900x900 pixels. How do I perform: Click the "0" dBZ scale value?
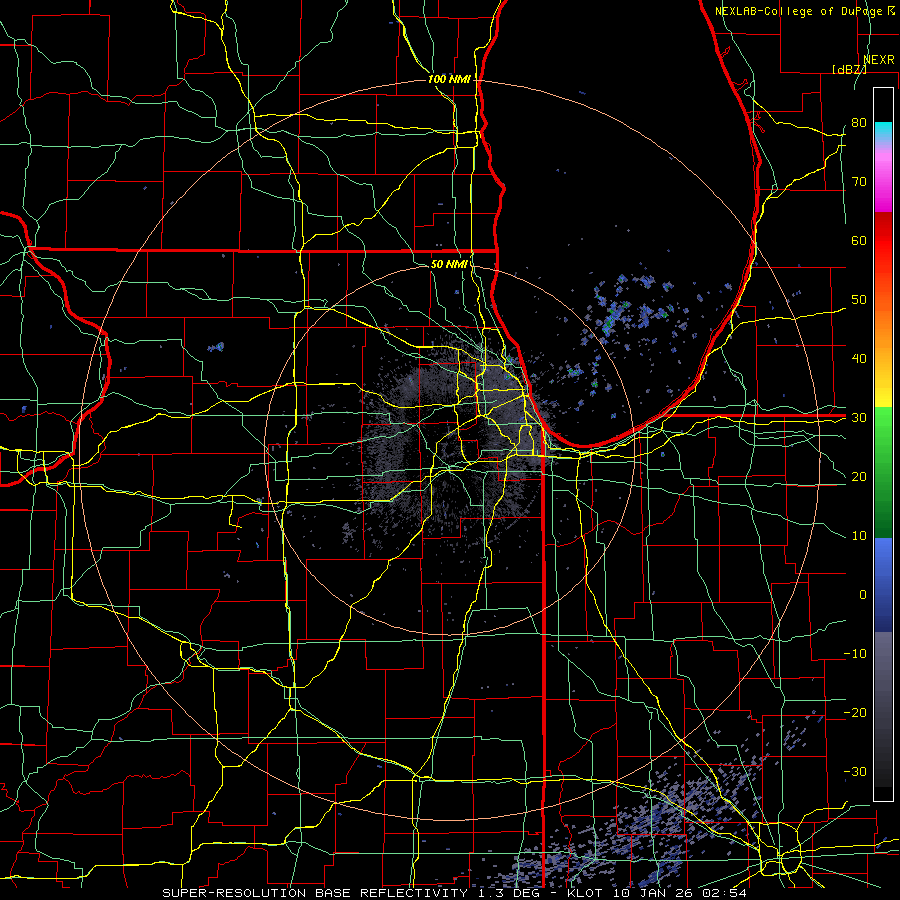coord(863,595)
